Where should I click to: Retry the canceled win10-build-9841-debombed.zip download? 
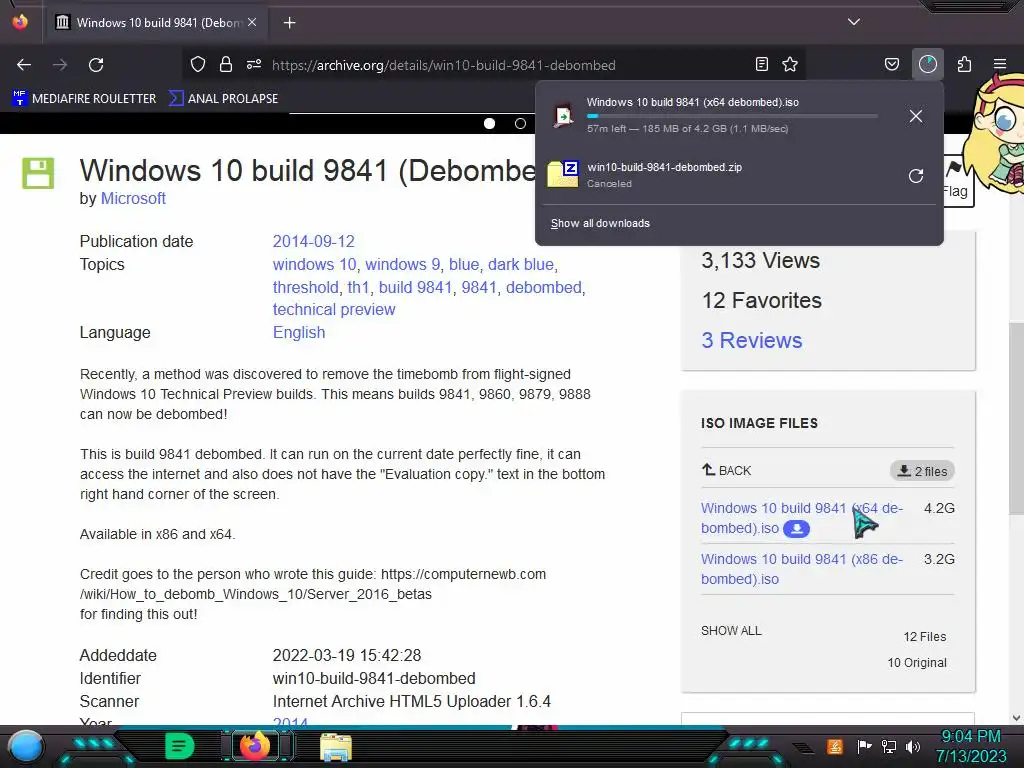(916, 176)
